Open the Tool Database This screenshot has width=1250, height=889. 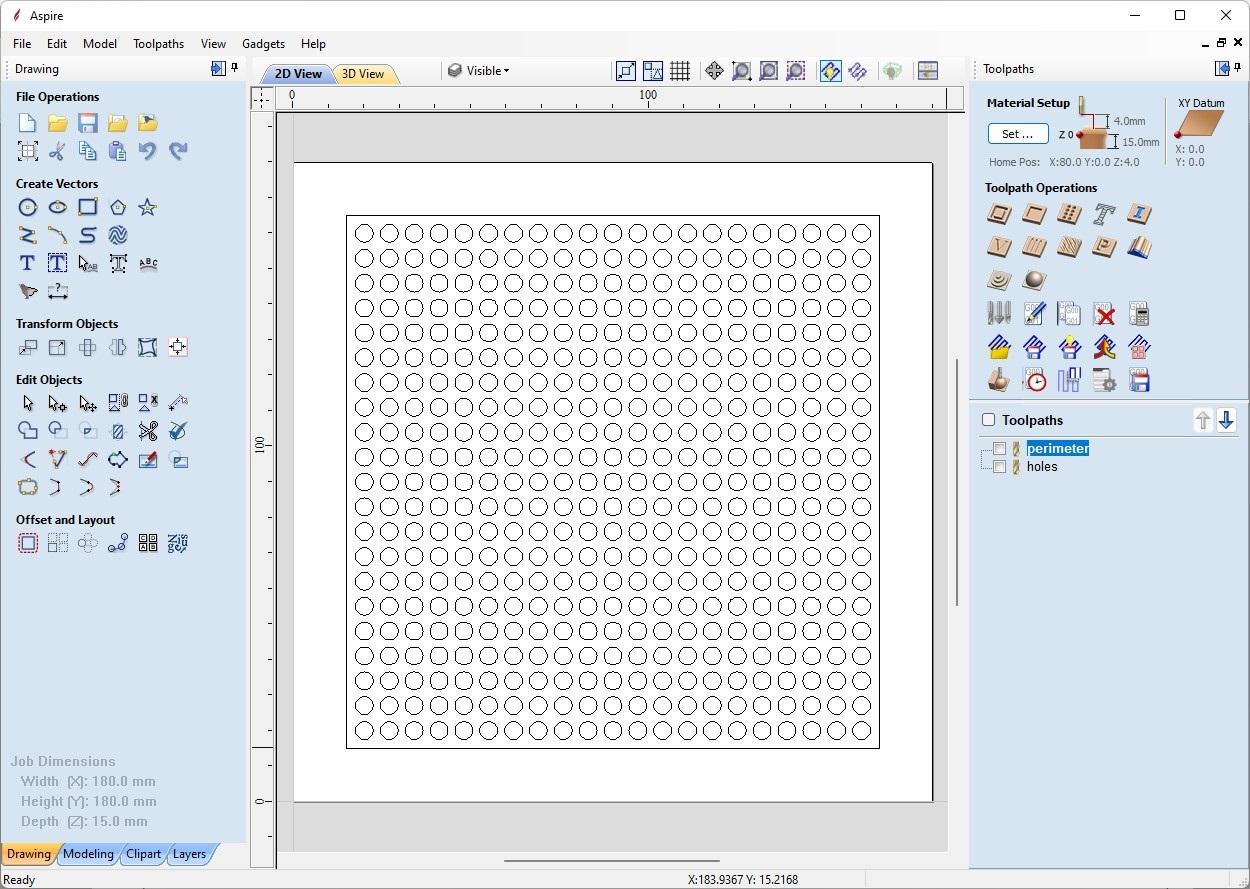pos(999,314)
